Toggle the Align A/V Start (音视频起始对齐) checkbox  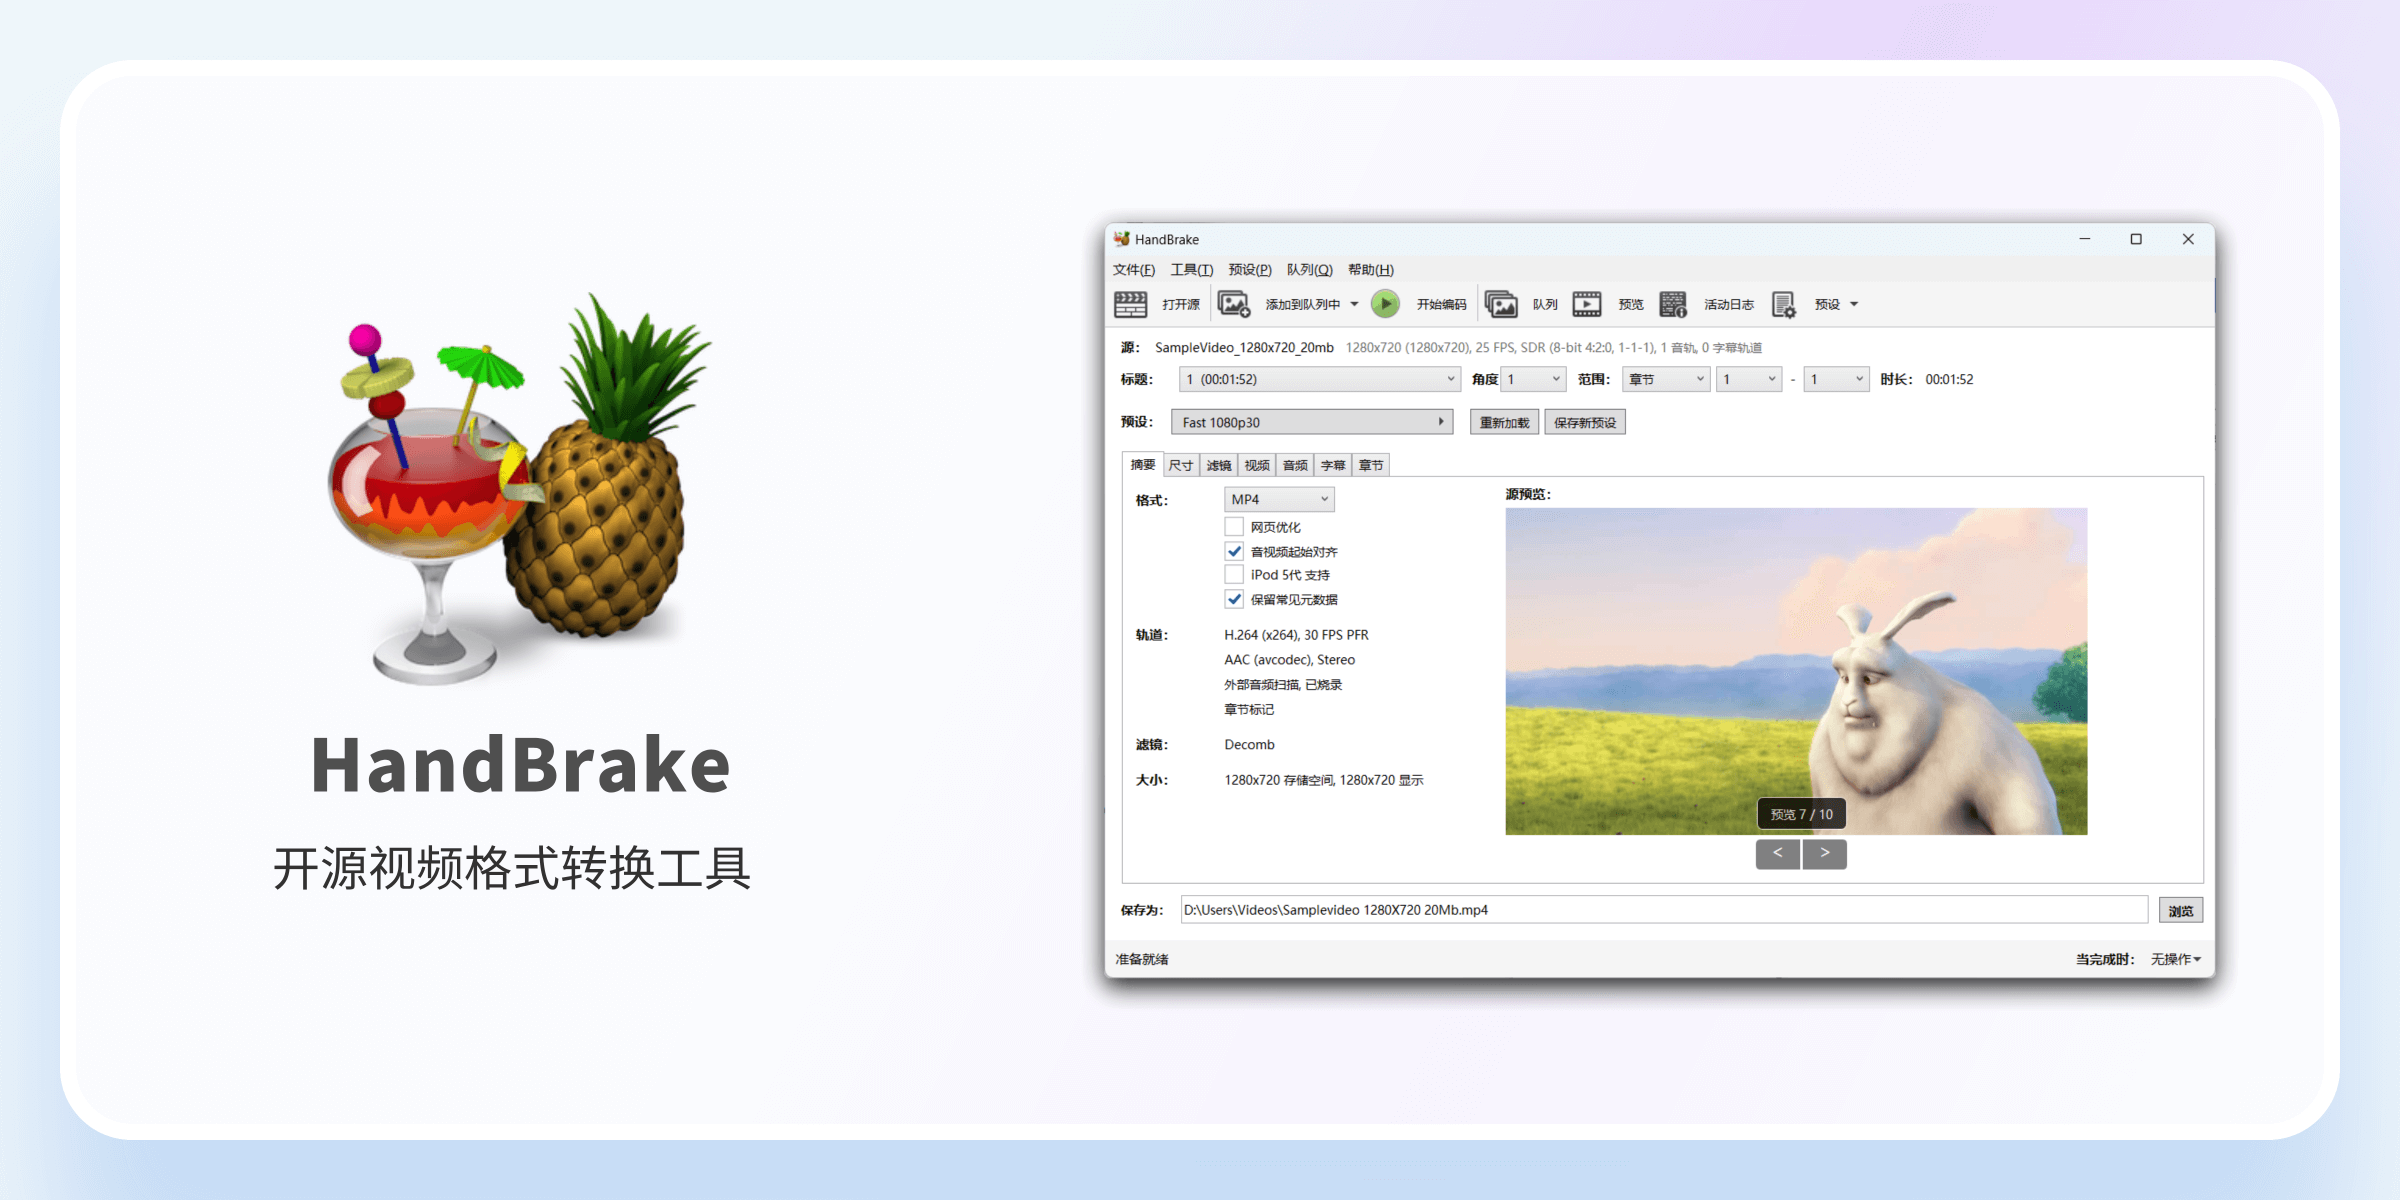(x=1234, y=551)
